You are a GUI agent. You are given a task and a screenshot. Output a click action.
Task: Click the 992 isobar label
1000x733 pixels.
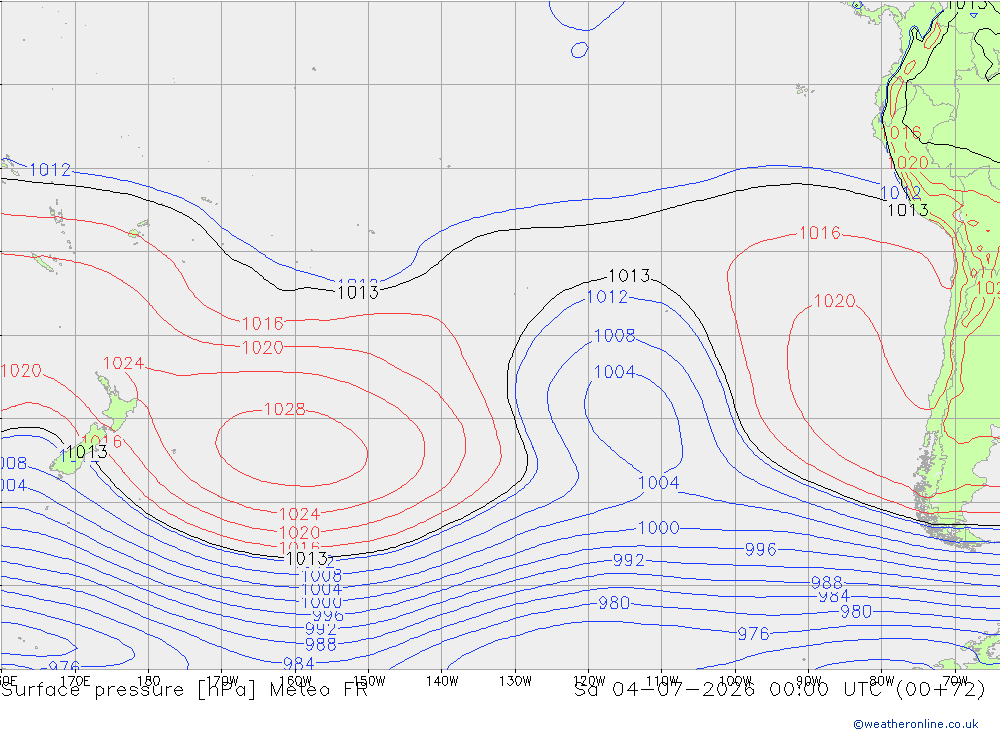tap(628, 560)
